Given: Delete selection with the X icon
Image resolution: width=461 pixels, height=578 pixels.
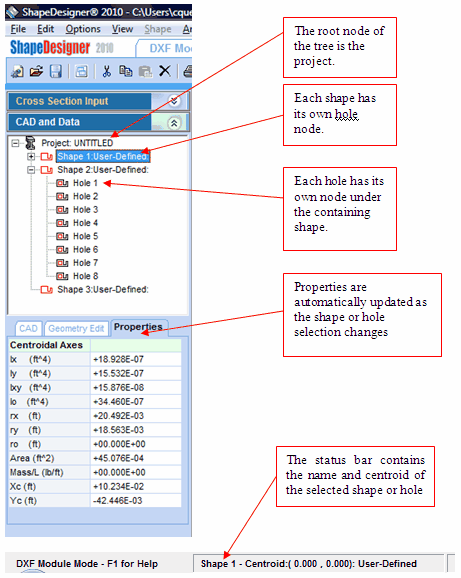Looking at the screenshot, I should [165, 71].
